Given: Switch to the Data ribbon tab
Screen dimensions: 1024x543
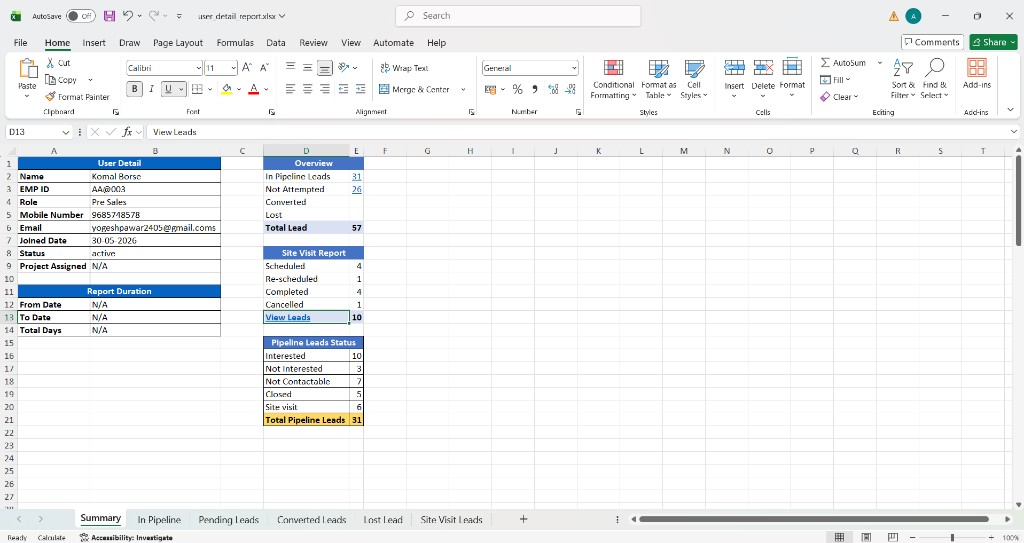Looking at the screenshot, I should point(276,42).
